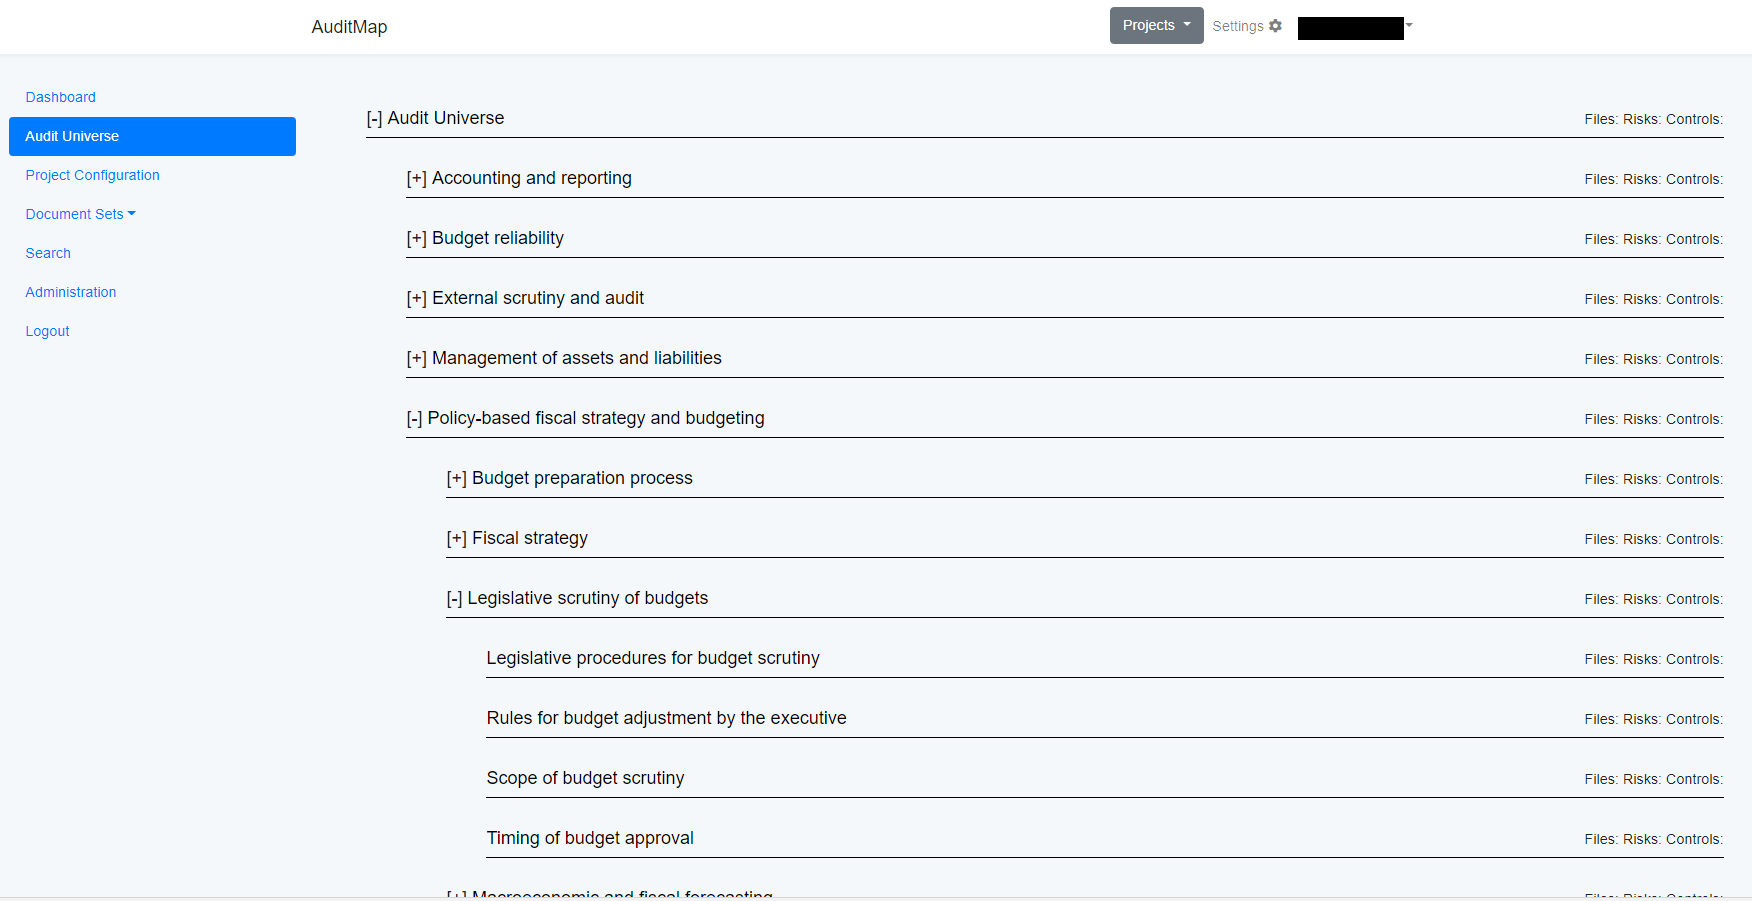The image size is (1752, 901).
Task: Click the Logout link
Action: [x=48, y=331]
